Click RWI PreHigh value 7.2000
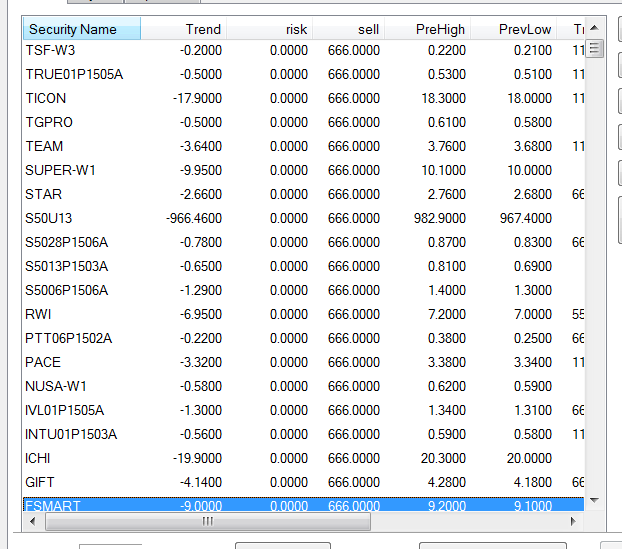This screenshot has height=549, width=622. [447, 314]
